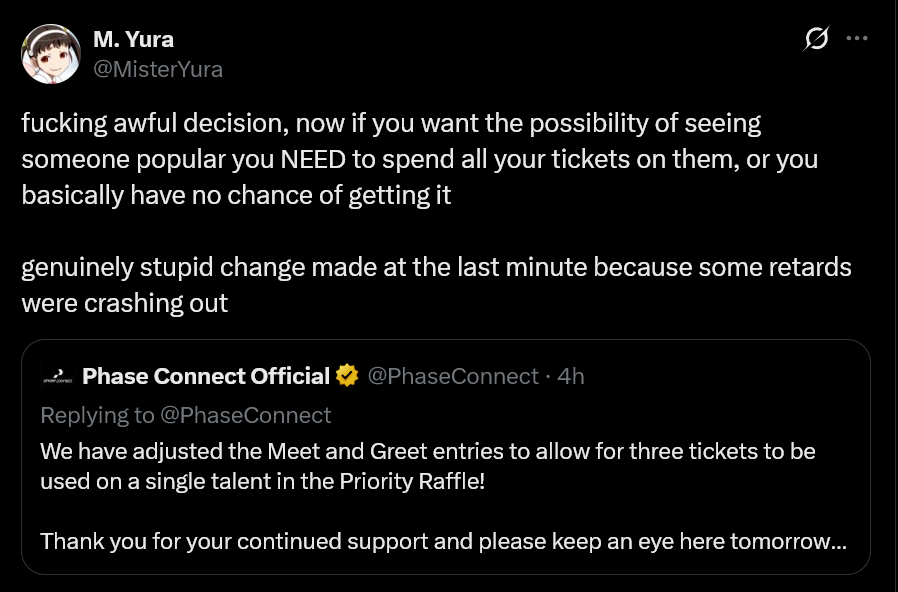Image resolution: width=898 pixels, height=592 pixels.
Task: Expand the truncated ellipsis after 'tomorrow'
Action: point(840,542)
